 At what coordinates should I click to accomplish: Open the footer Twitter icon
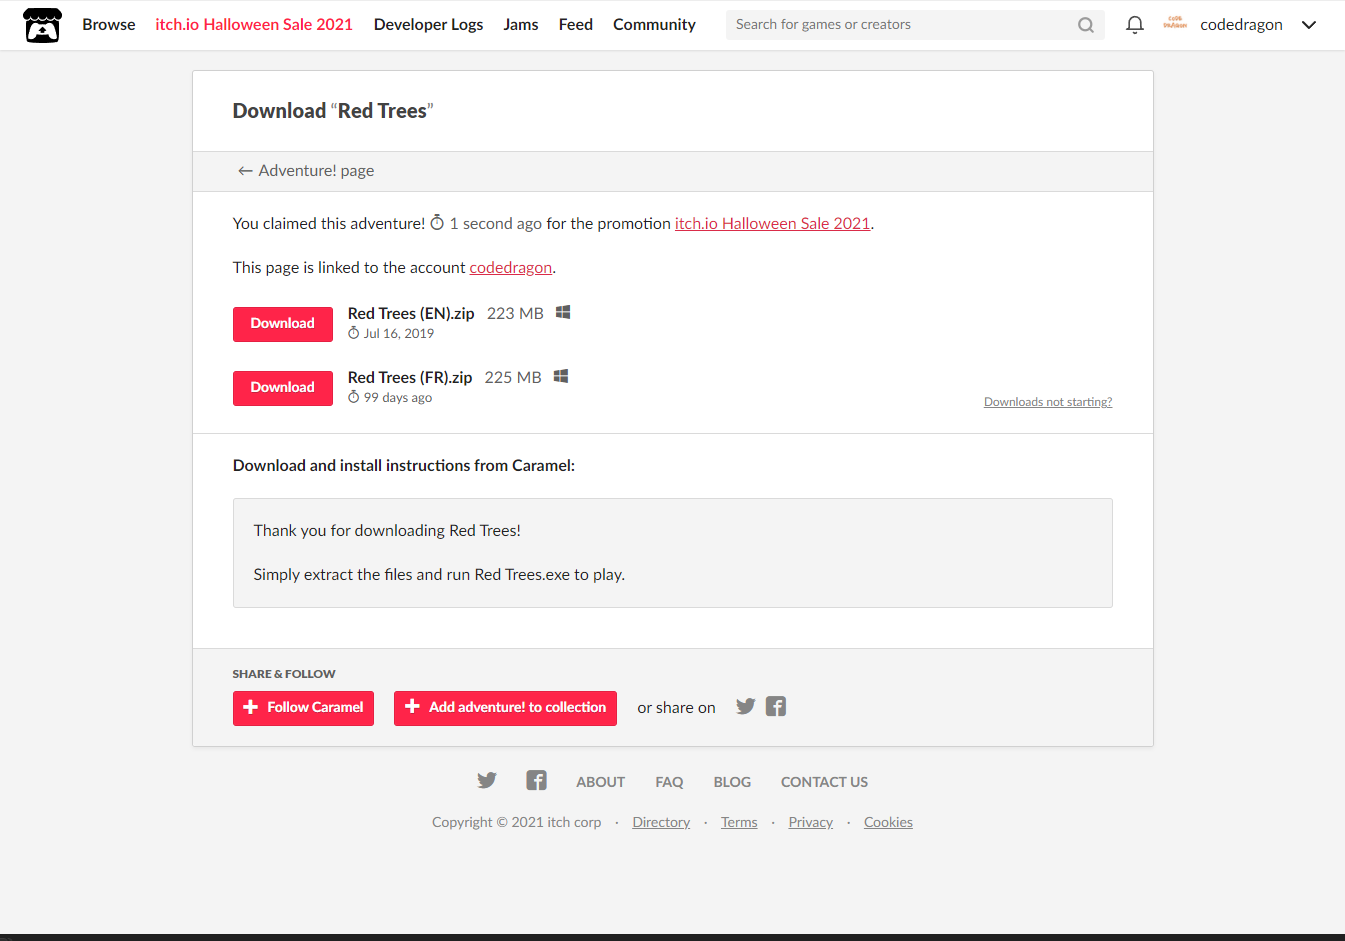click(x=487, y=780)
